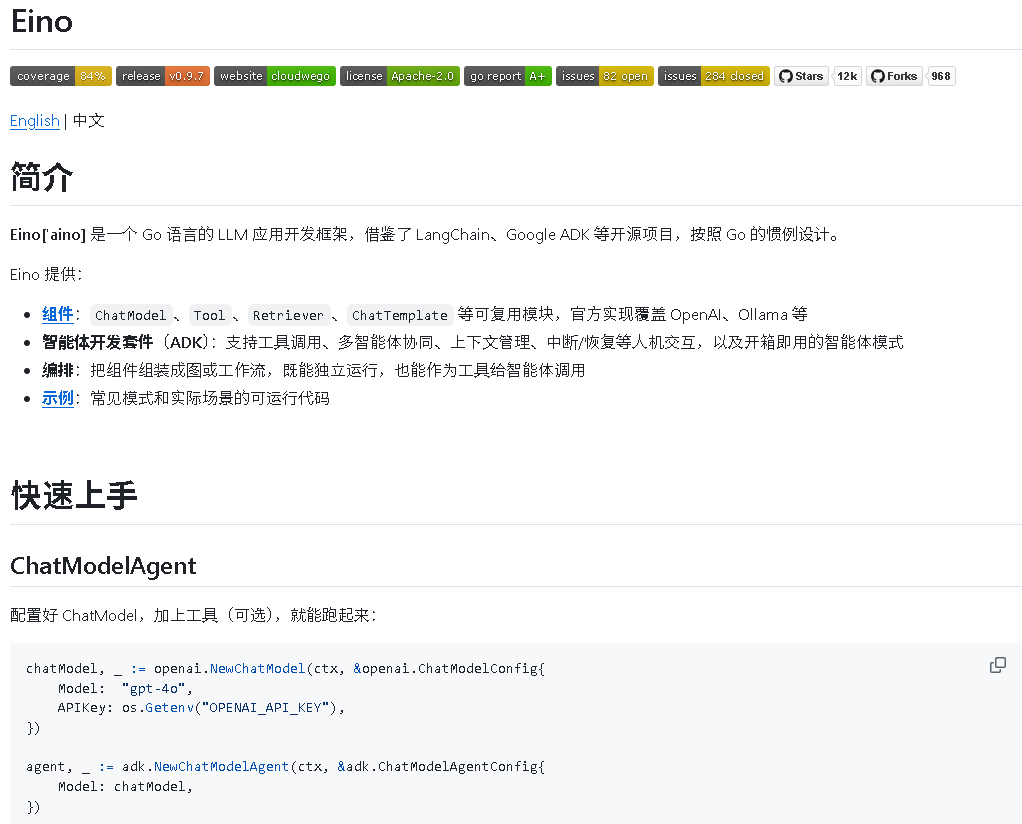
Task: Click NewChatModel in the code block
Action: tap(257, 669)
